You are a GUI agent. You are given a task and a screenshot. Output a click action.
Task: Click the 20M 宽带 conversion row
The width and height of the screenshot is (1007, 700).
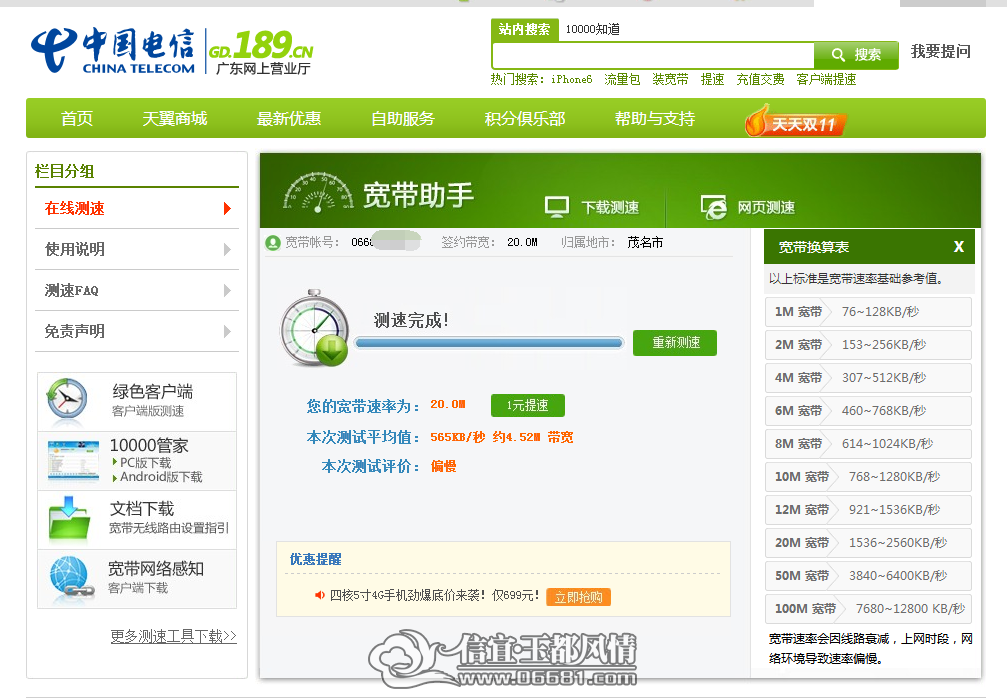[x=868, y=543]
